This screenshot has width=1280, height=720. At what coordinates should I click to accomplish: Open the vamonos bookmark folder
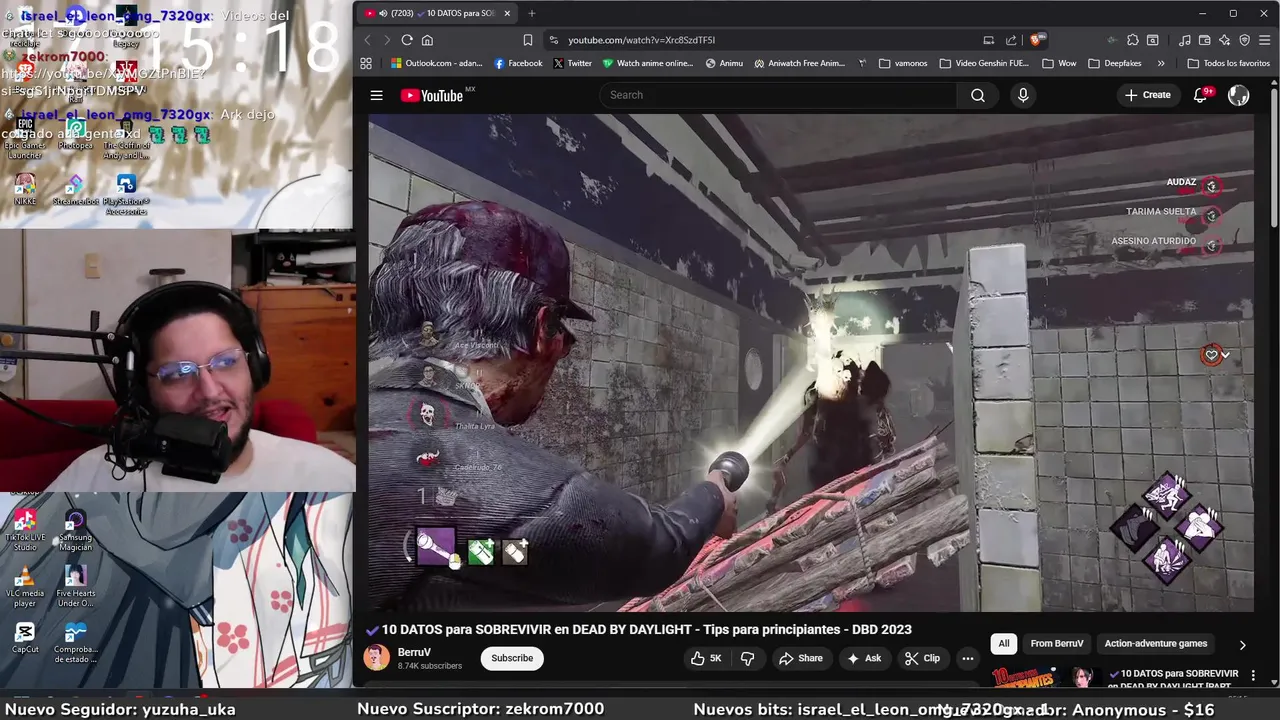pyautogui.click(x=903, y=63)
